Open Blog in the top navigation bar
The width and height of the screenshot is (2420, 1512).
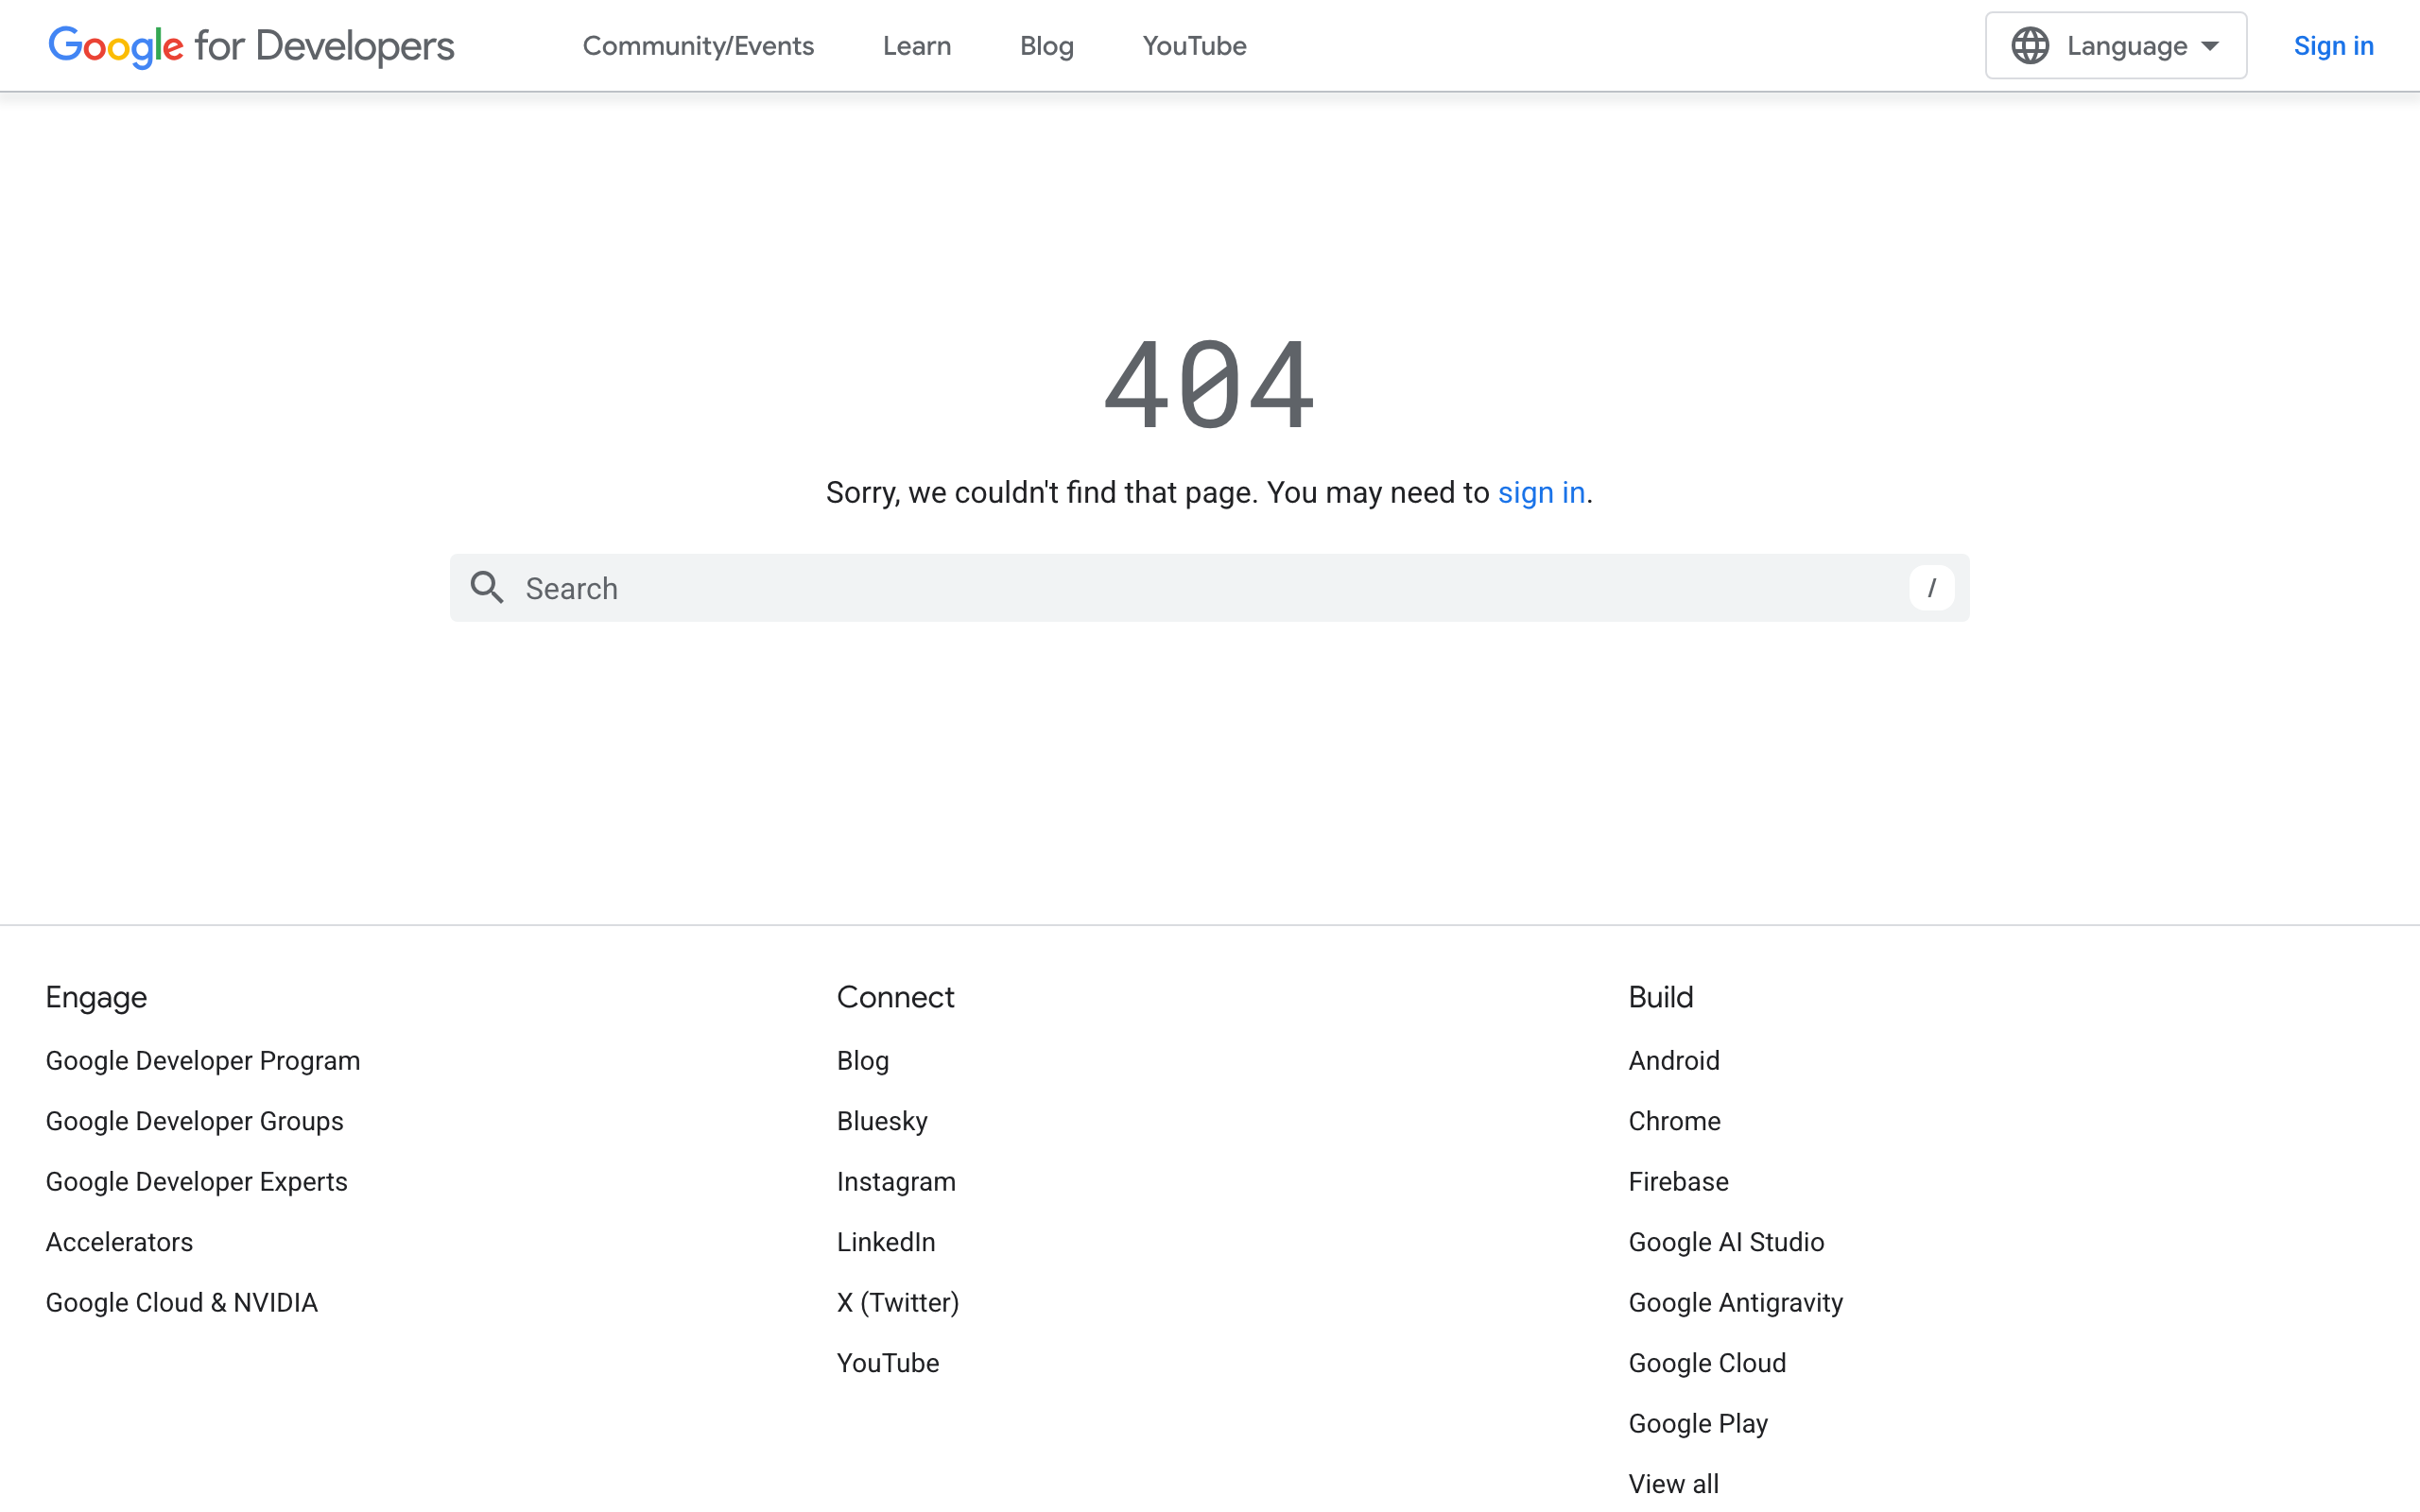[x=1046, y=46]
